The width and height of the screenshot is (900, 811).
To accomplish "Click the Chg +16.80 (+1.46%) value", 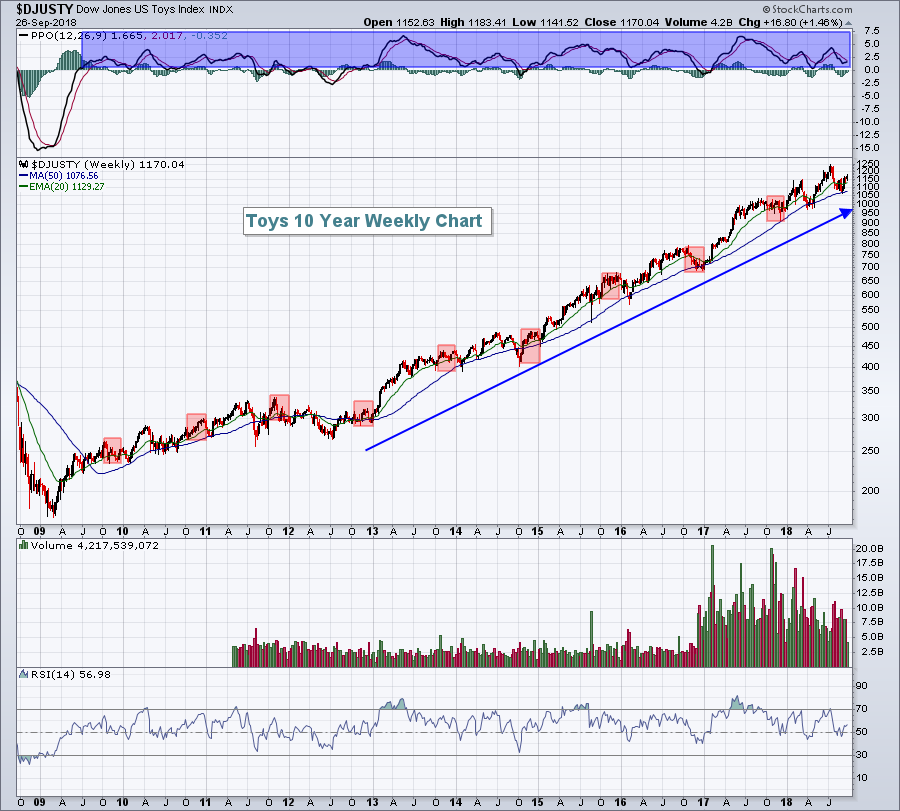I will 790,22.
